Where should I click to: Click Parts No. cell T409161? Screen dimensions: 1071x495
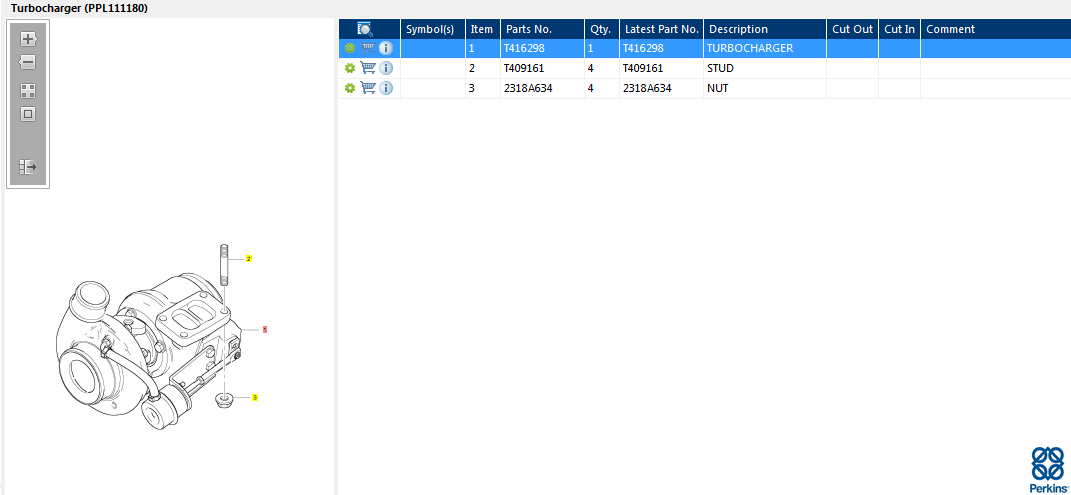(542, 68)
